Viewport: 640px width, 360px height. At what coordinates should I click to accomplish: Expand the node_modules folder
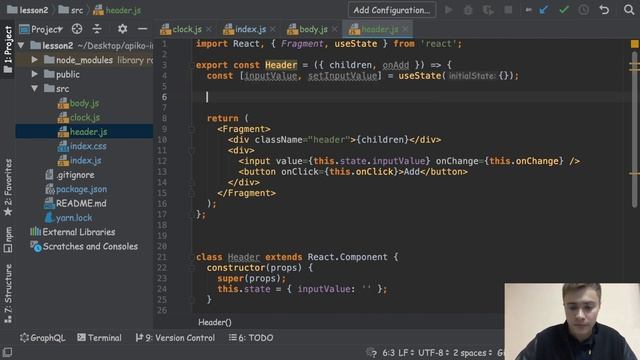click(x=35, y=60)
